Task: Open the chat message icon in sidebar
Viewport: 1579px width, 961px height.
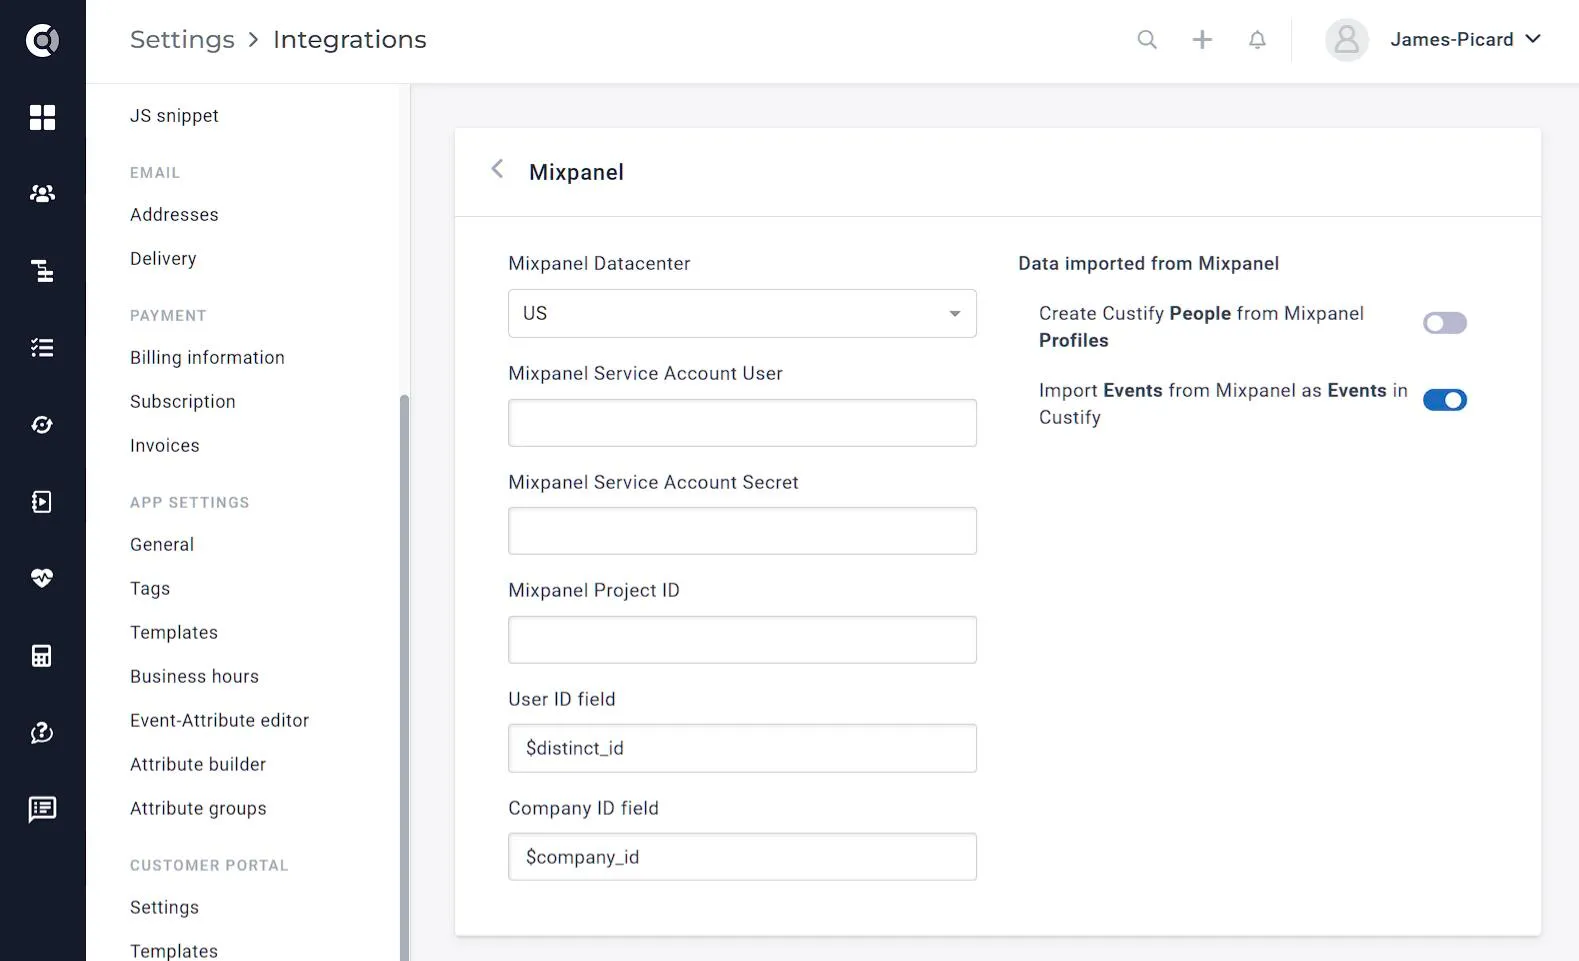Action: pyautogui.click(x=42, y=809)
